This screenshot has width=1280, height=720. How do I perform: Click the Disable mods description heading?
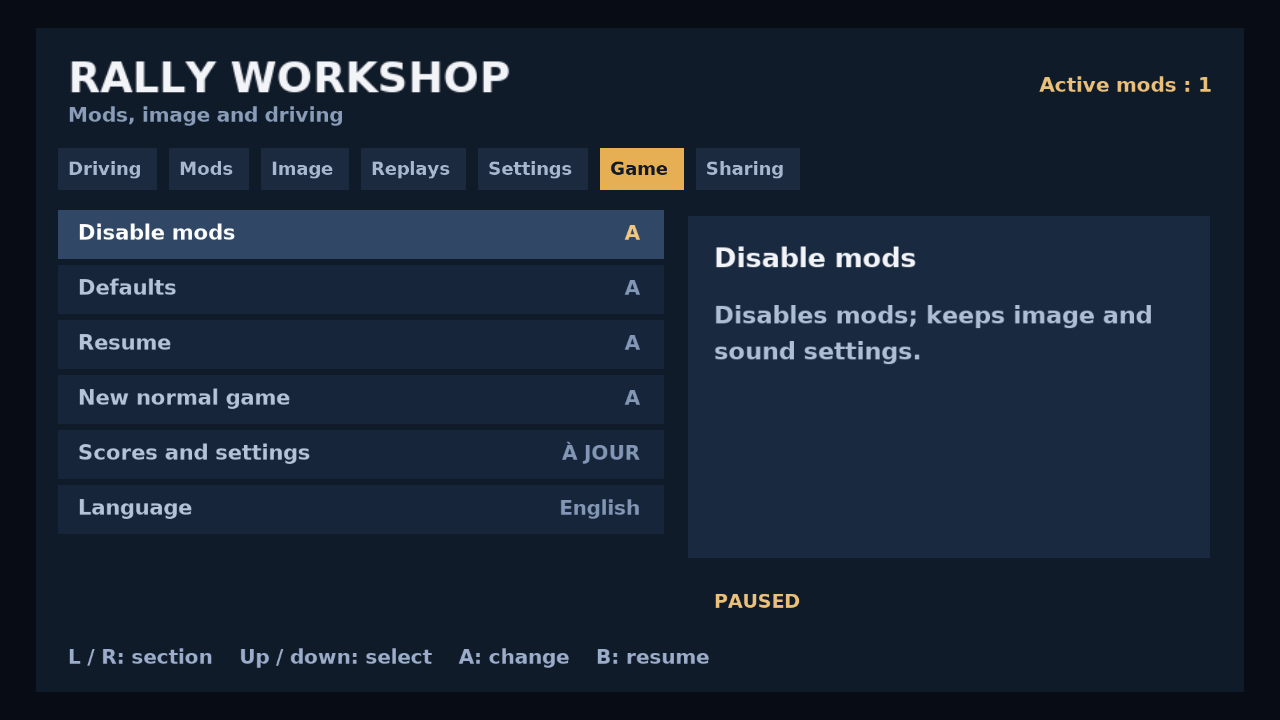815,258
